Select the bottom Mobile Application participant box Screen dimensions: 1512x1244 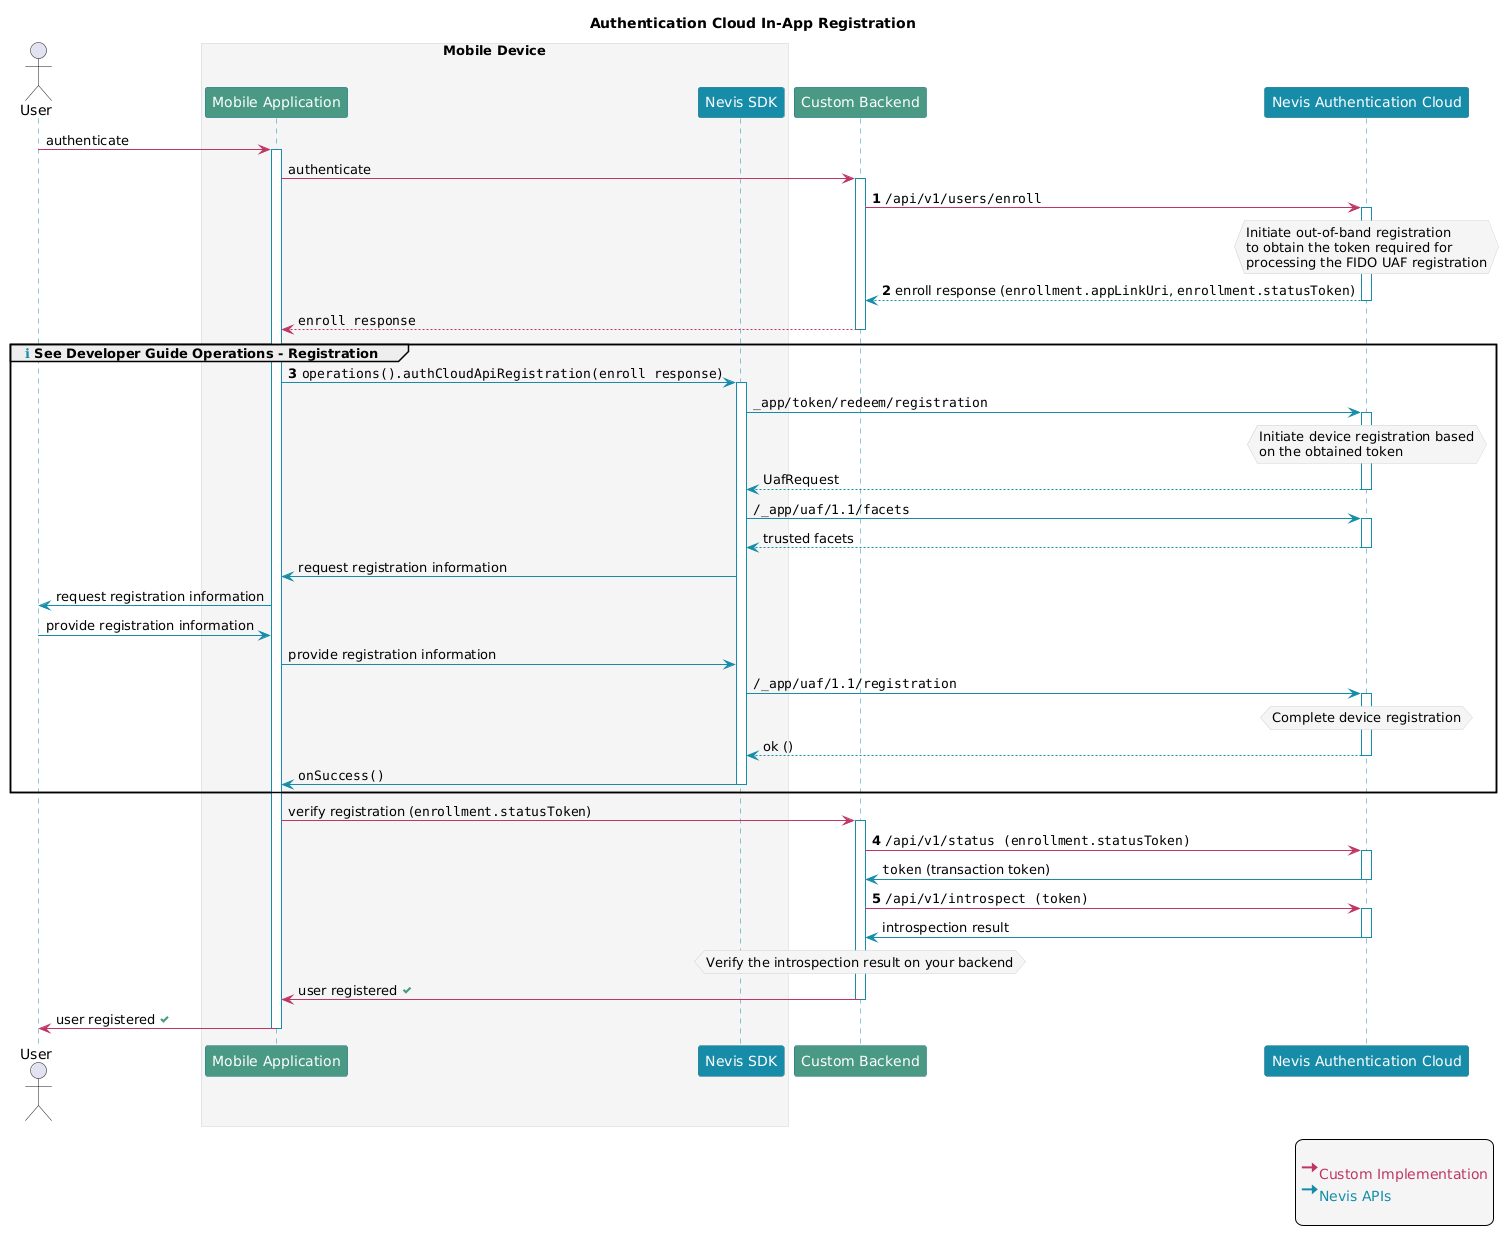276,1061
